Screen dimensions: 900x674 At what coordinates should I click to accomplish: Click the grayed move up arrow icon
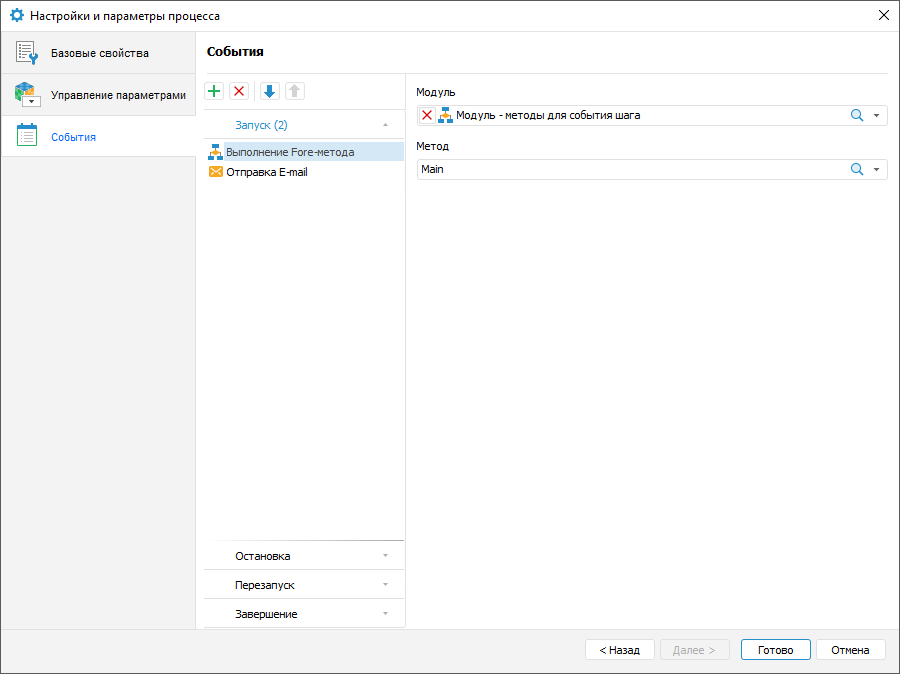pyautogui.click(x=294, y=91)
